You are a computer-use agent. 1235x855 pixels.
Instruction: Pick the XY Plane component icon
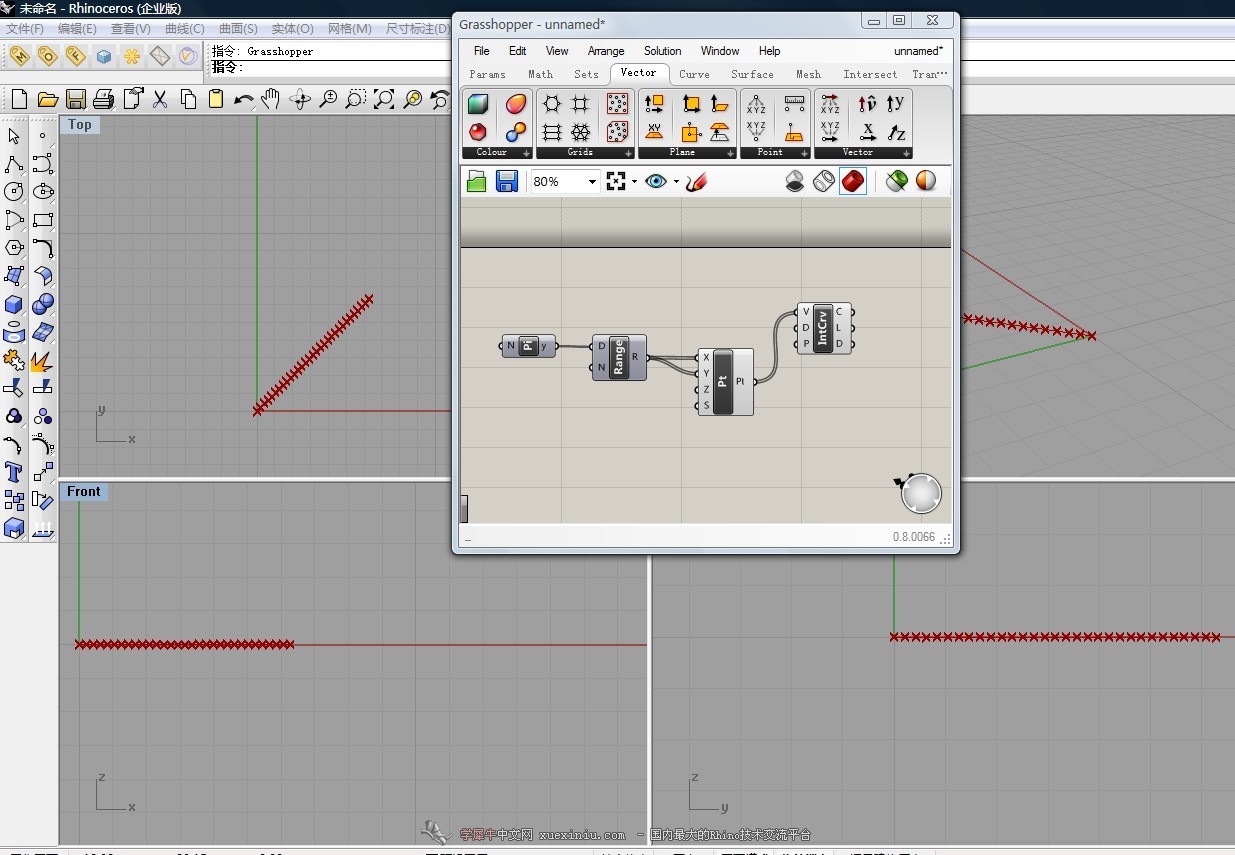[x=654, y=131]
